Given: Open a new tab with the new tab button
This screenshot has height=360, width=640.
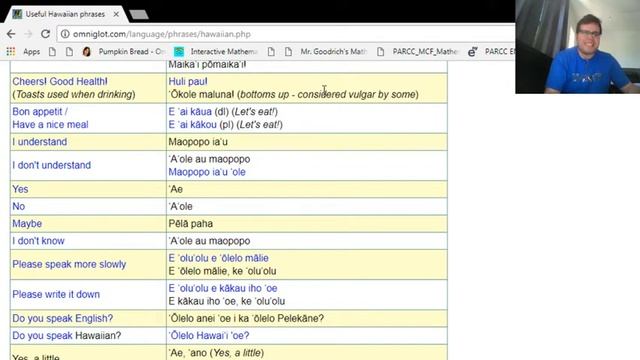Looking at the screenshot, I should [x=139, y=15].
